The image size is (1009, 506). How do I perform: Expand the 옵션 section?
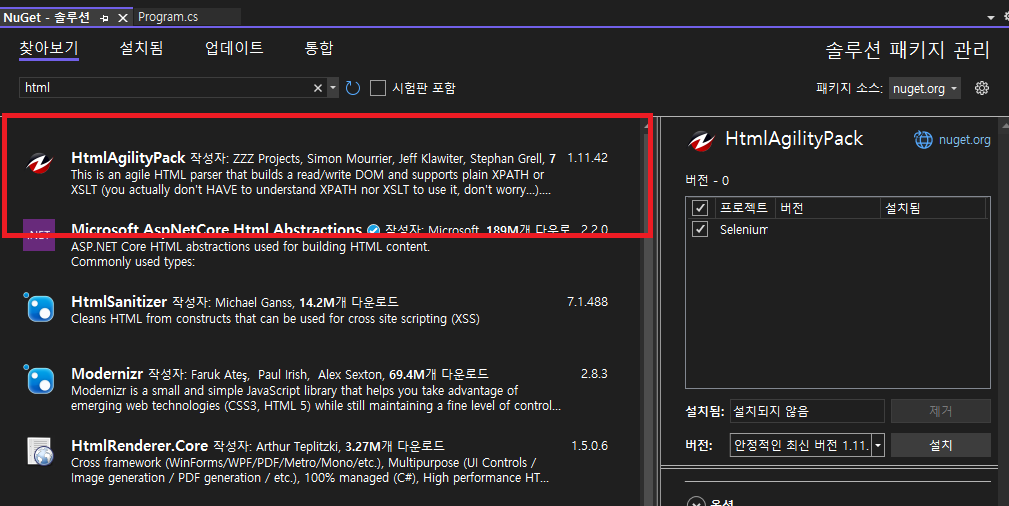click(696, 503)
